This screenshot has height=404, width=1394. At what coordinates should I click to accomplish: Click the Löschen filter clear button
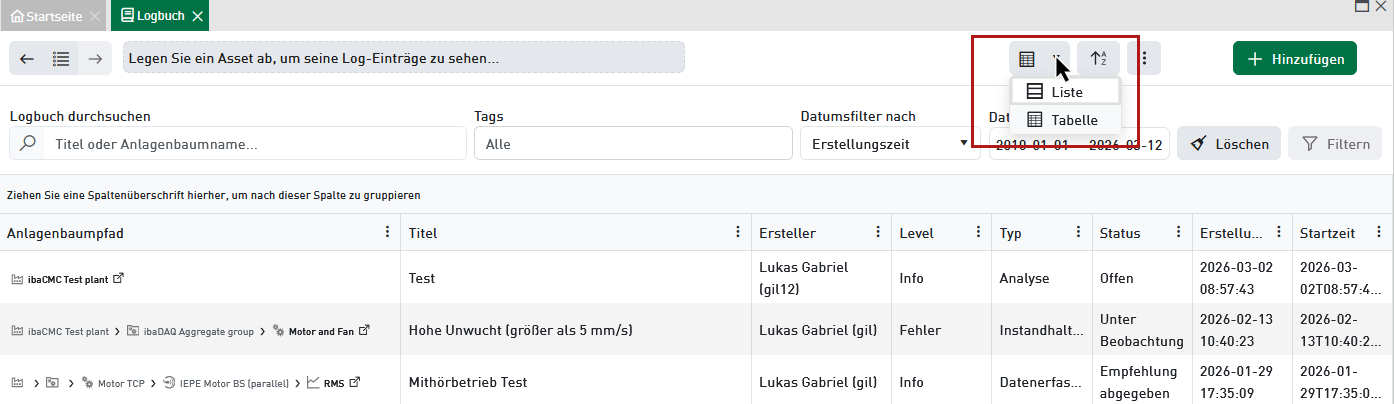pos(1229,144)
